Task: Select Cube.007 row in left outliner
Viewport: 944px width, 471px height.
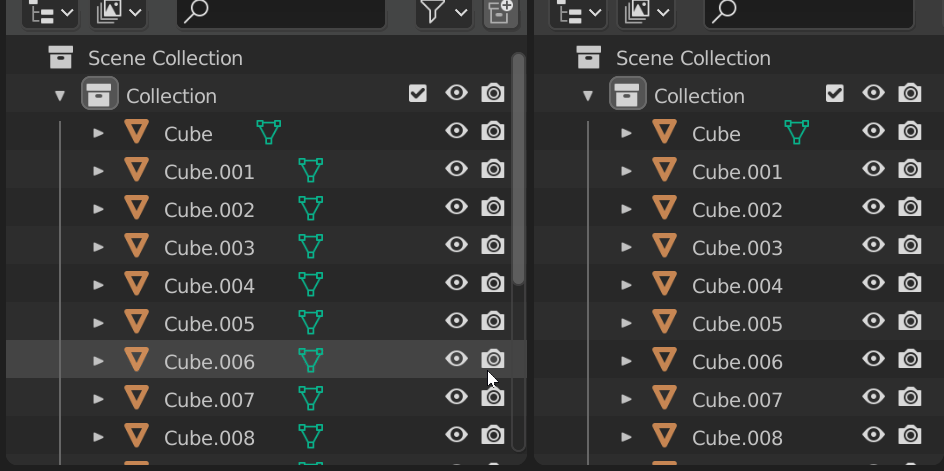Action: (266, 398)
